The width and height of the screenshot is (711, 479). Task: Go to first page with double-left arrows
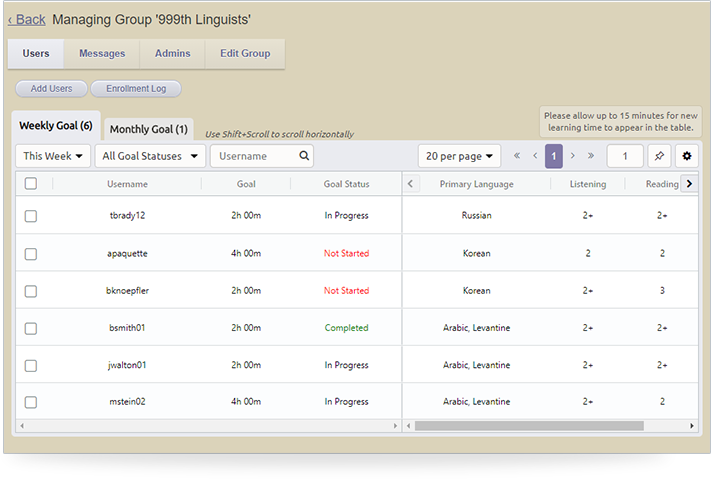pos(517,156)
